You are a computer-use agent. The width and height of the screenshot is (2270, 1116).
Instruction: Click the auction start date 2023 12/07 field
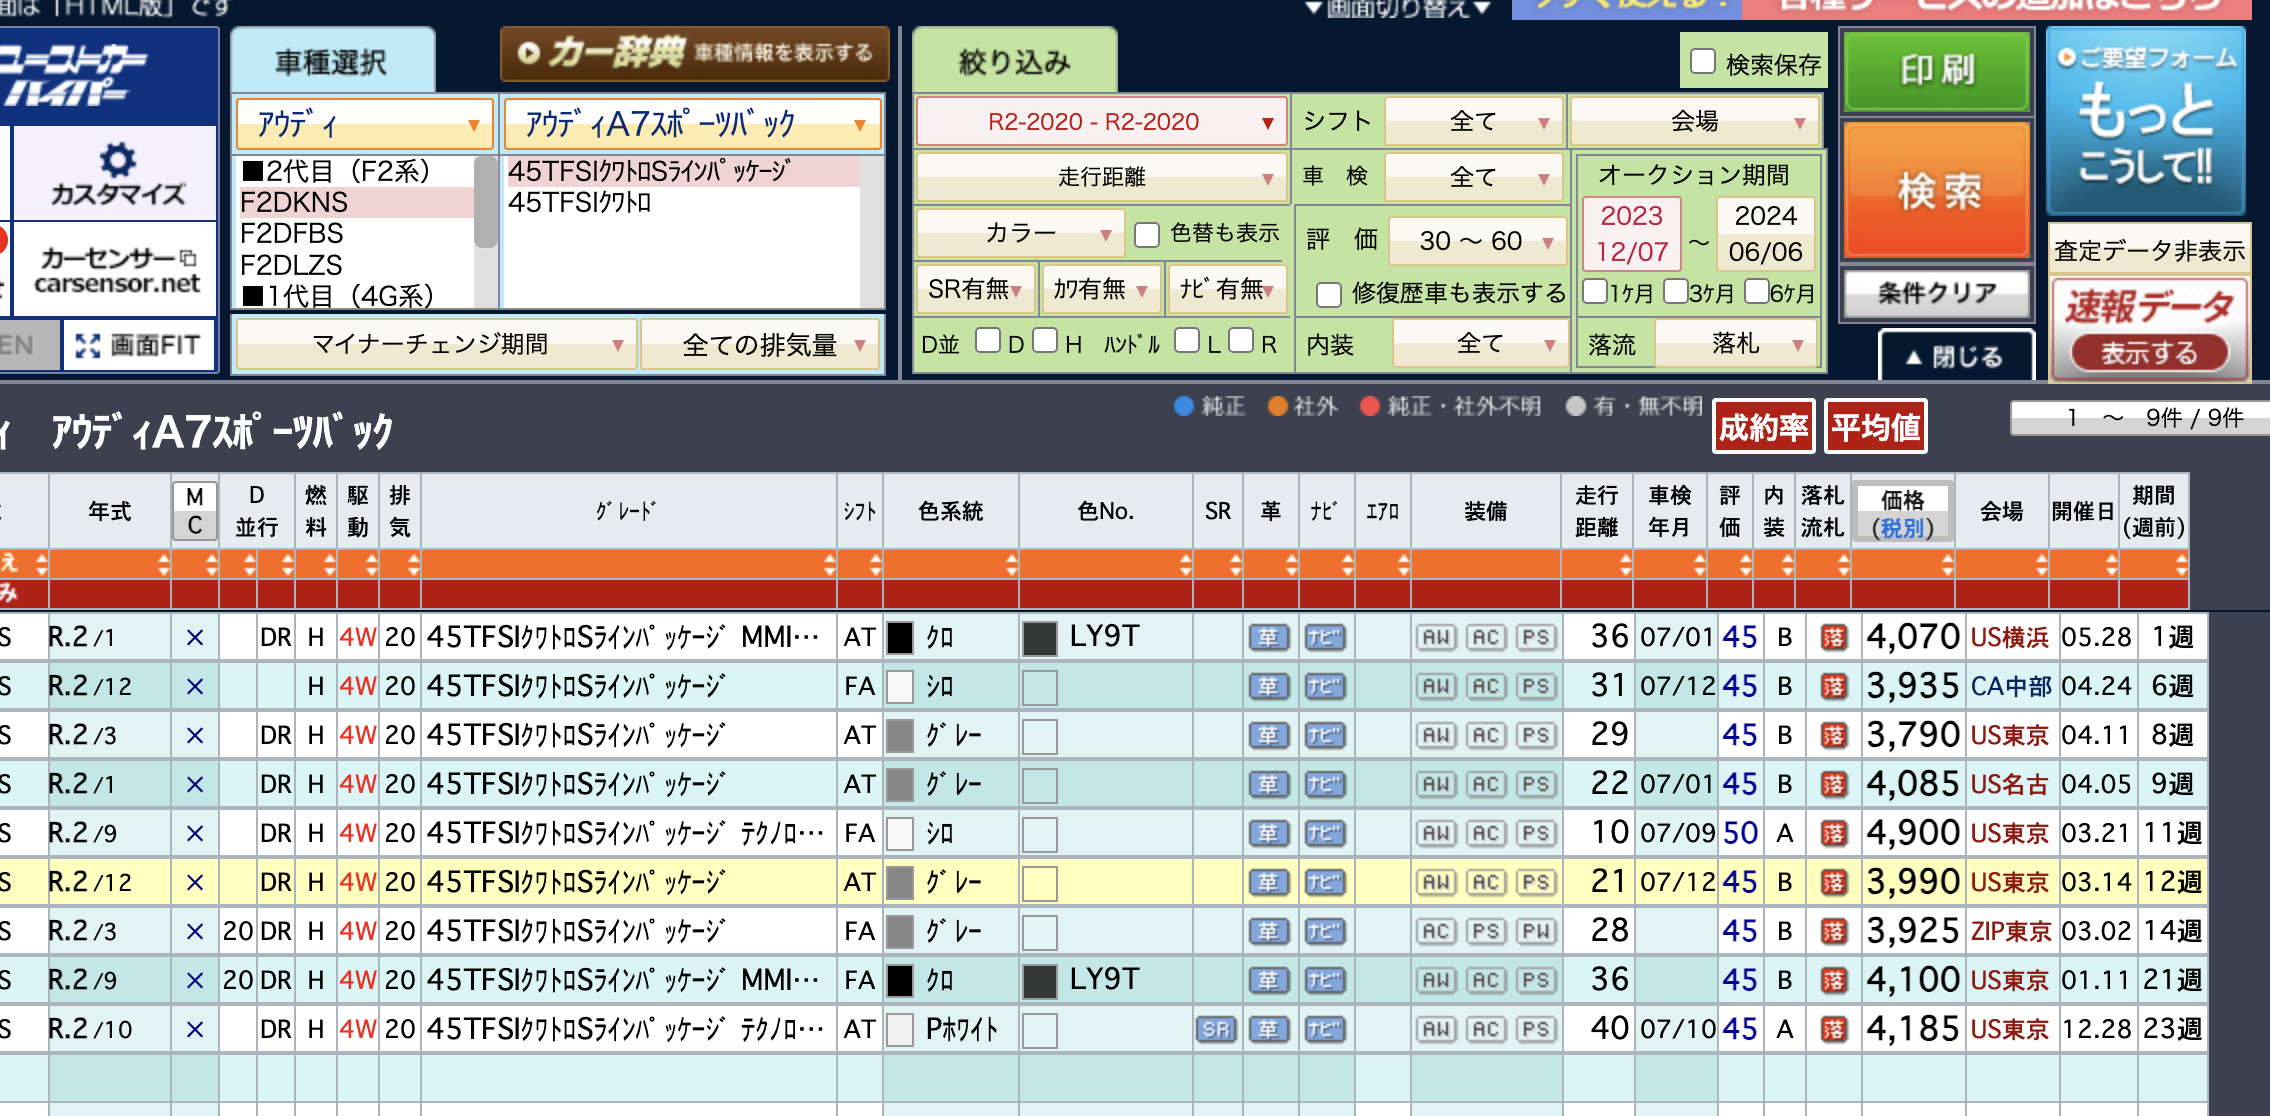[x=1631, y=234]
